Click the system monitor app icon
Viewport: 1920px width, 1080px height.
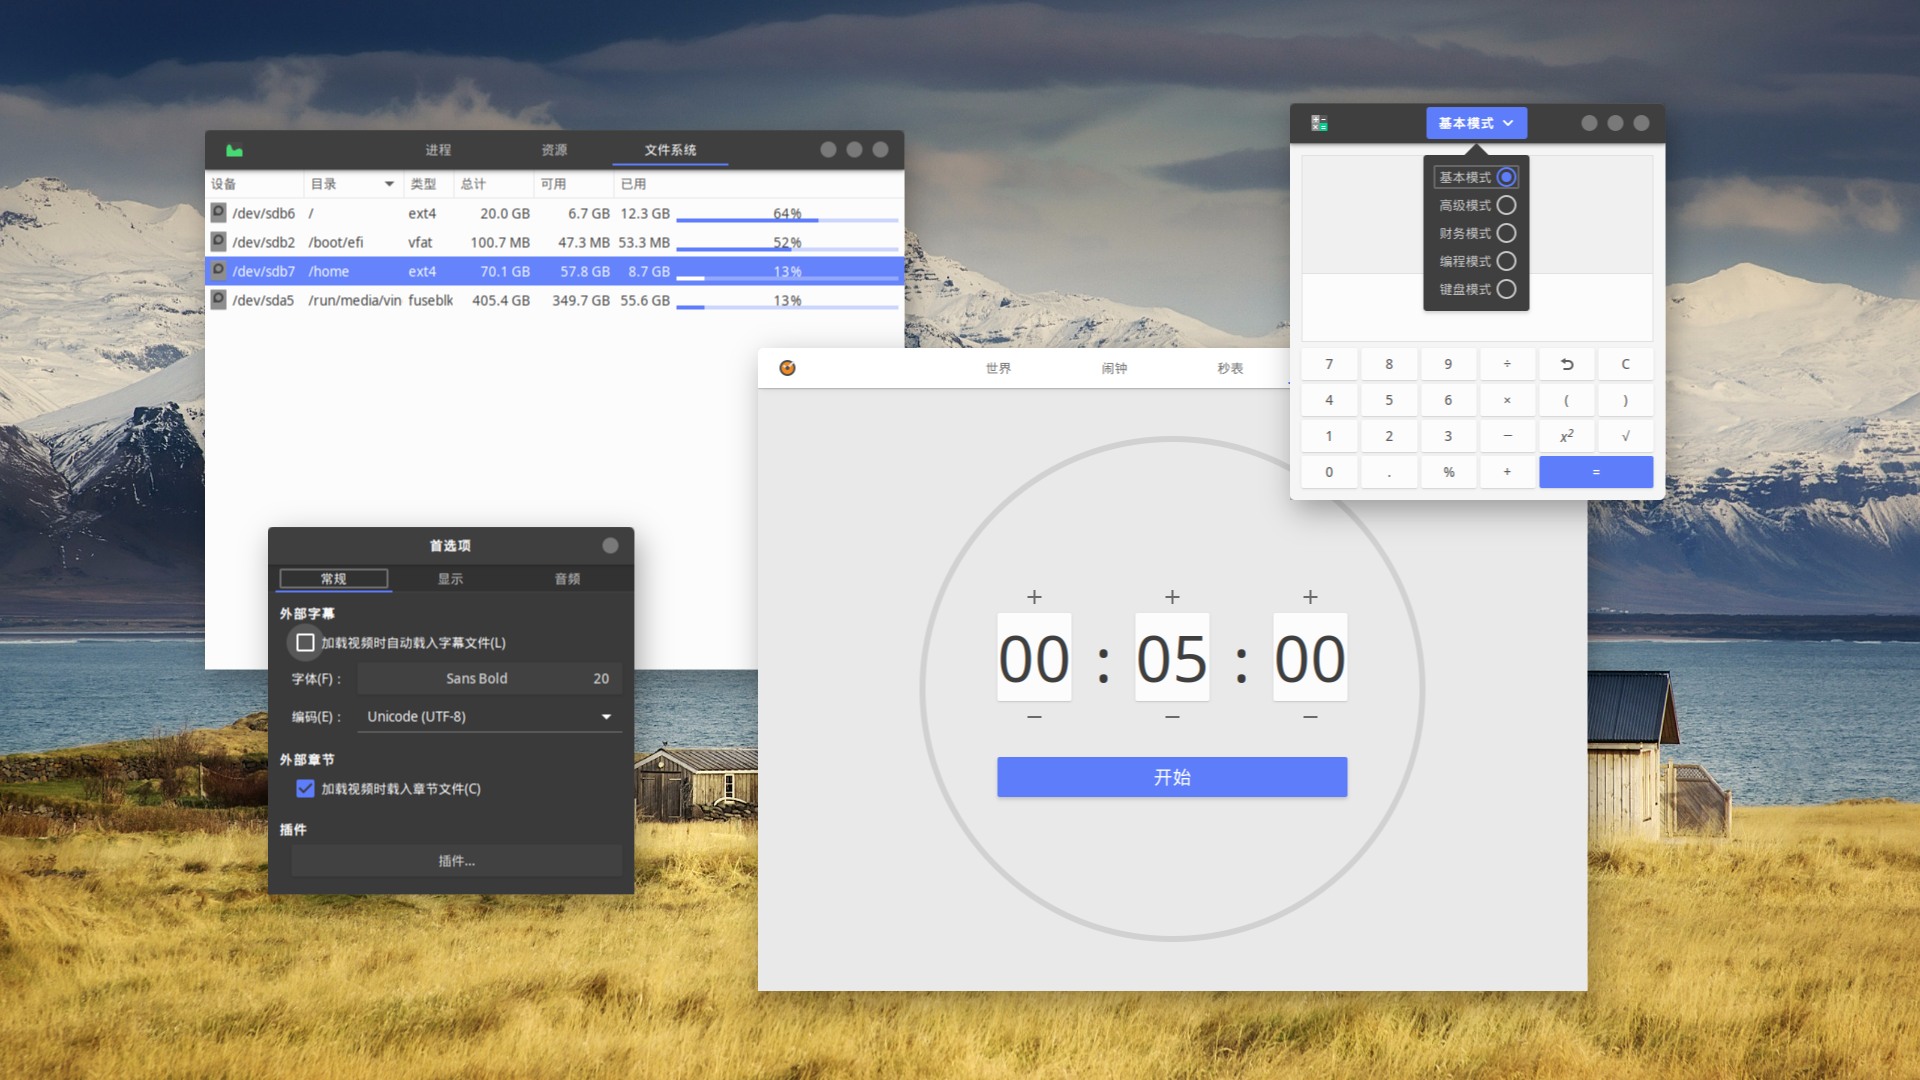[x=234, y=150]
